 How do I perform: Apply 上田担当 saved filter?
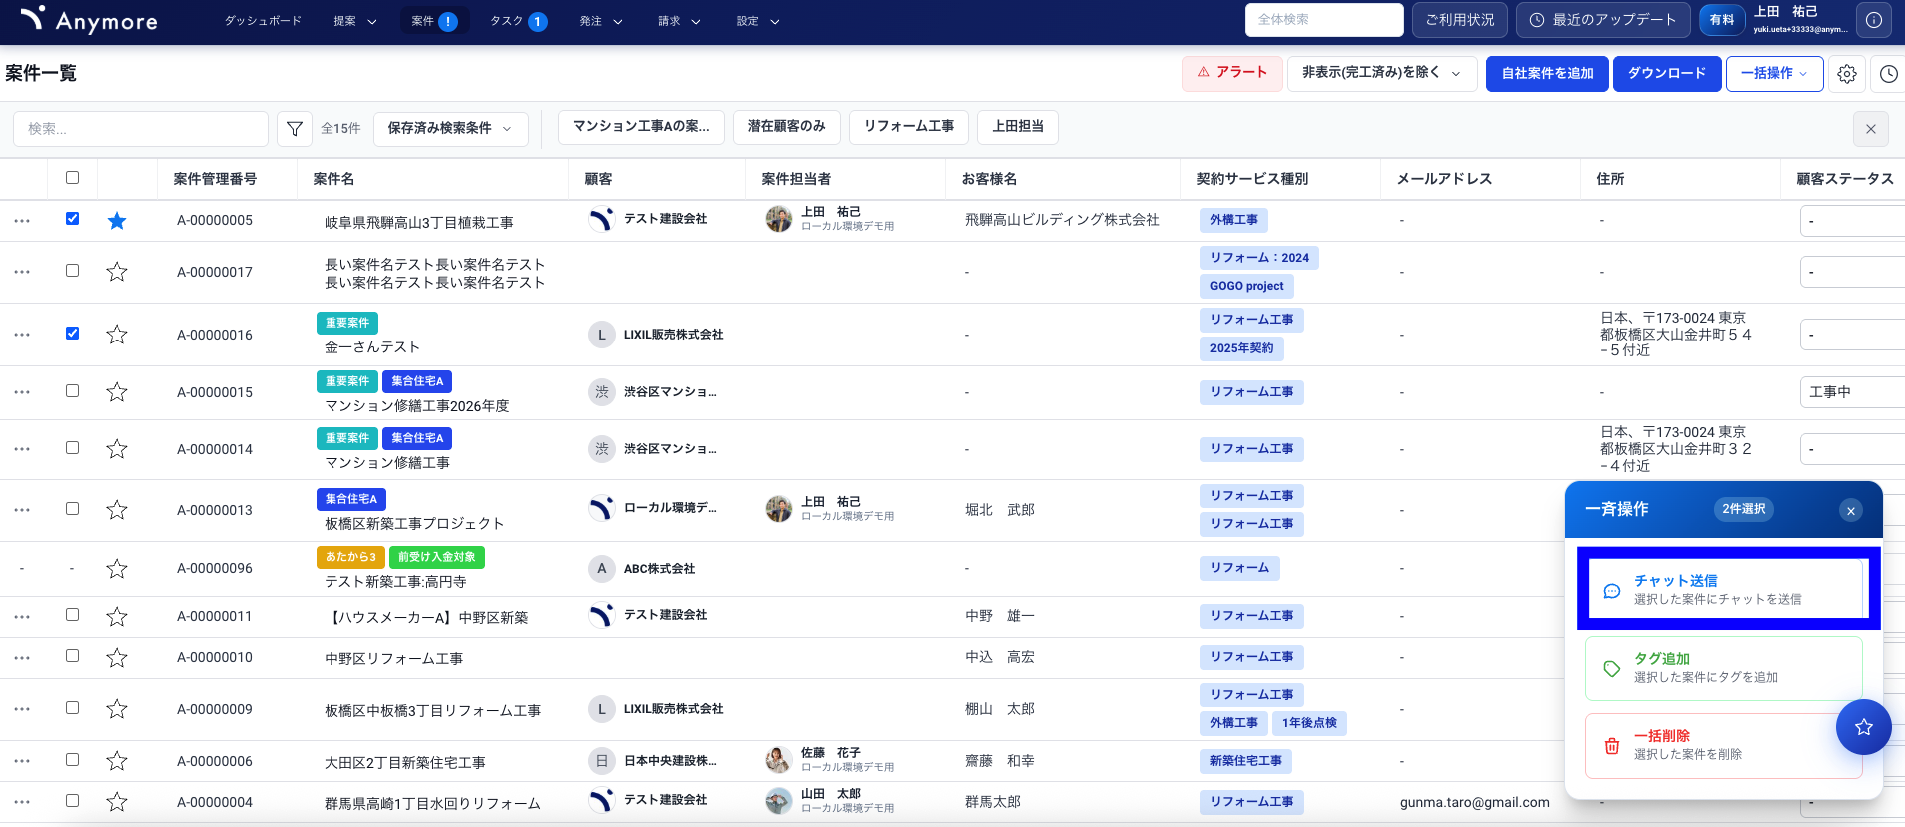(1018, 127)
